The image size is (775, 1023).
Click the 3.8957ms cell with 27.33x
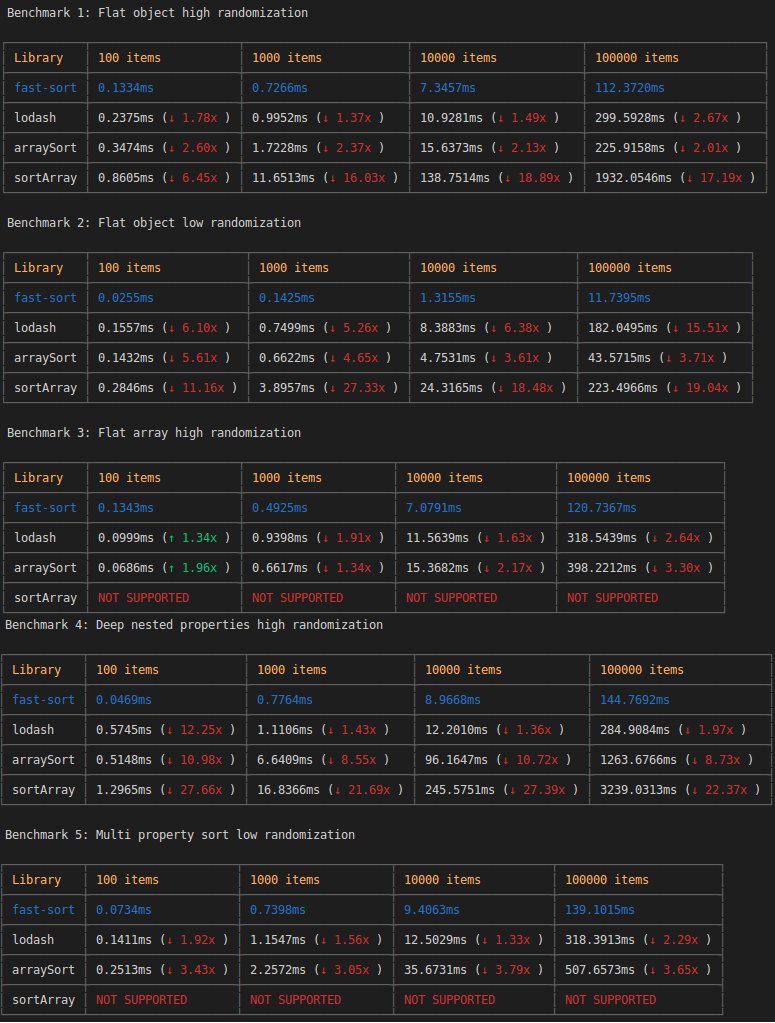(x=328, y=388)
